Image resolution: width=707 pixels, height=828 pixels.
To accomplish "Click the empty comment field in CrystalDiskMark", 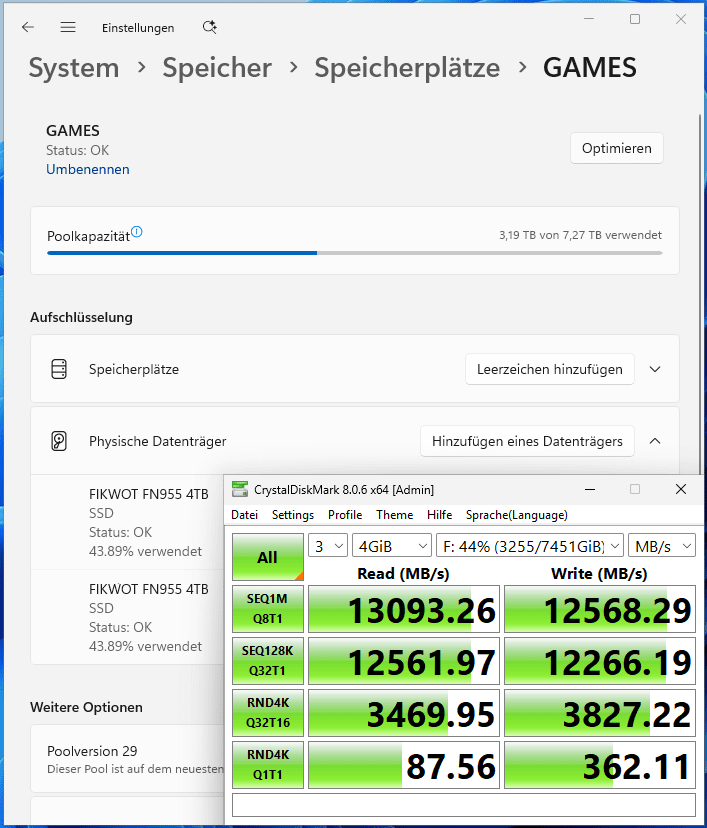I will [464, 805].
